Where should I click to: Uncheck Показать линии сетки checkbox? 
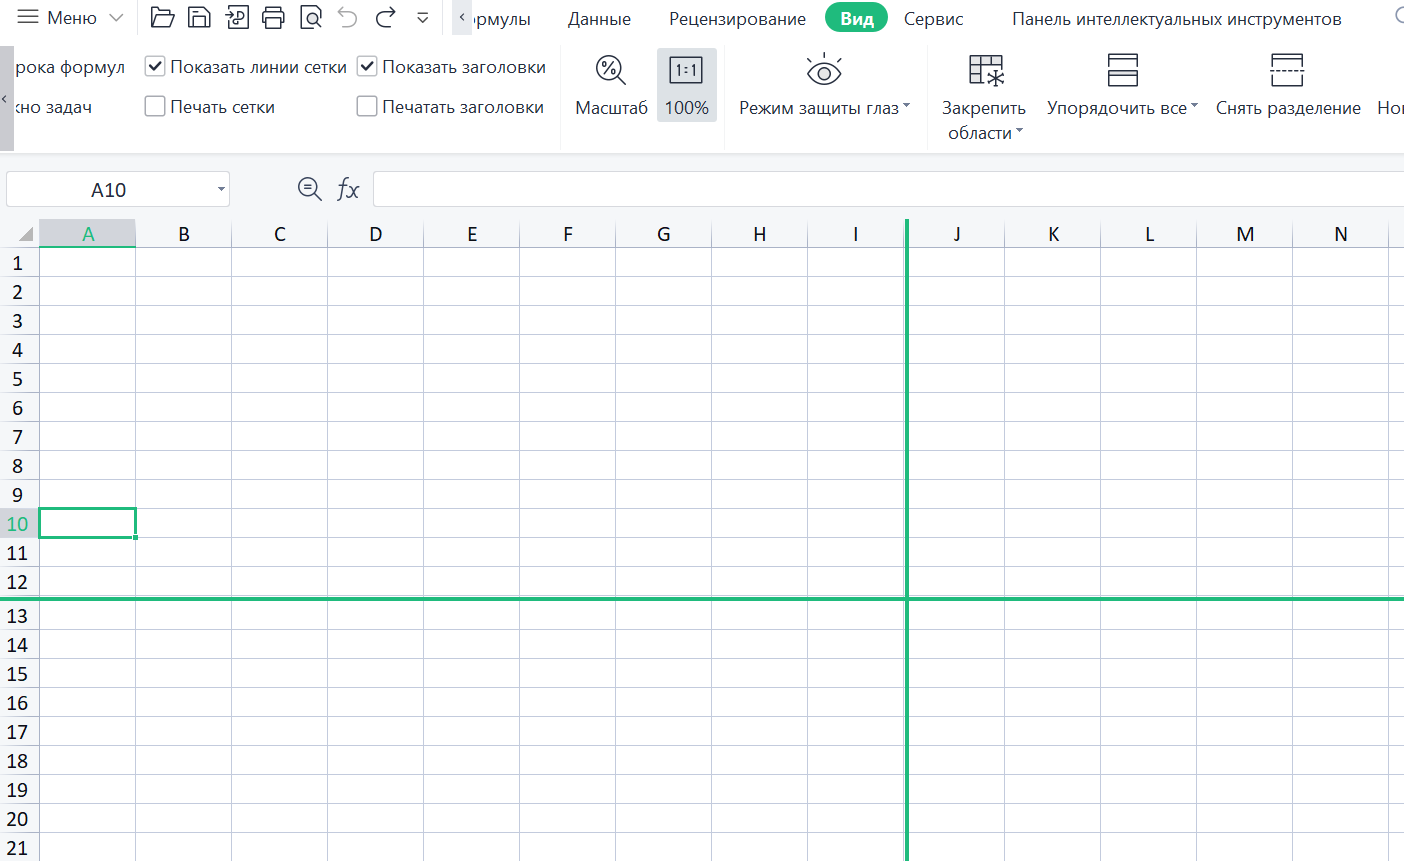(x=155, y=67)
